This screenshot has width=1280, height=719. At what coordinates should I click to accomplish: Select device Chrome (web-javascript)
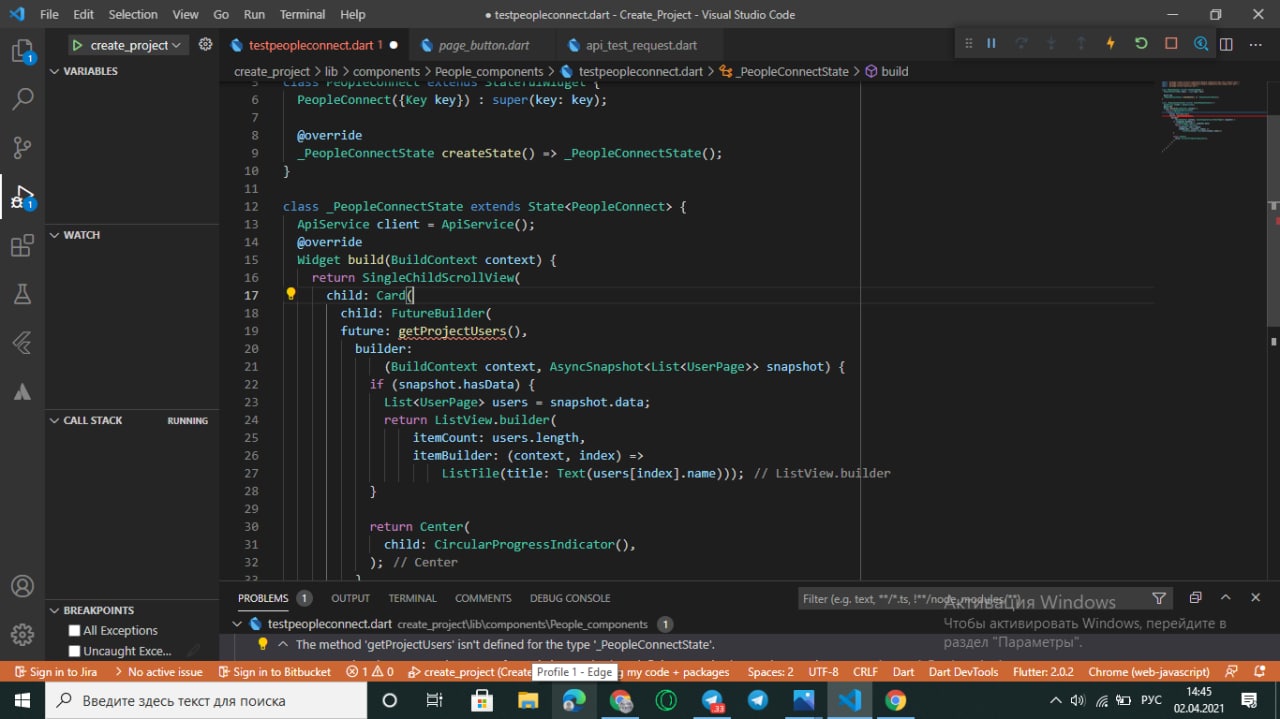(x=1149, y=672)
